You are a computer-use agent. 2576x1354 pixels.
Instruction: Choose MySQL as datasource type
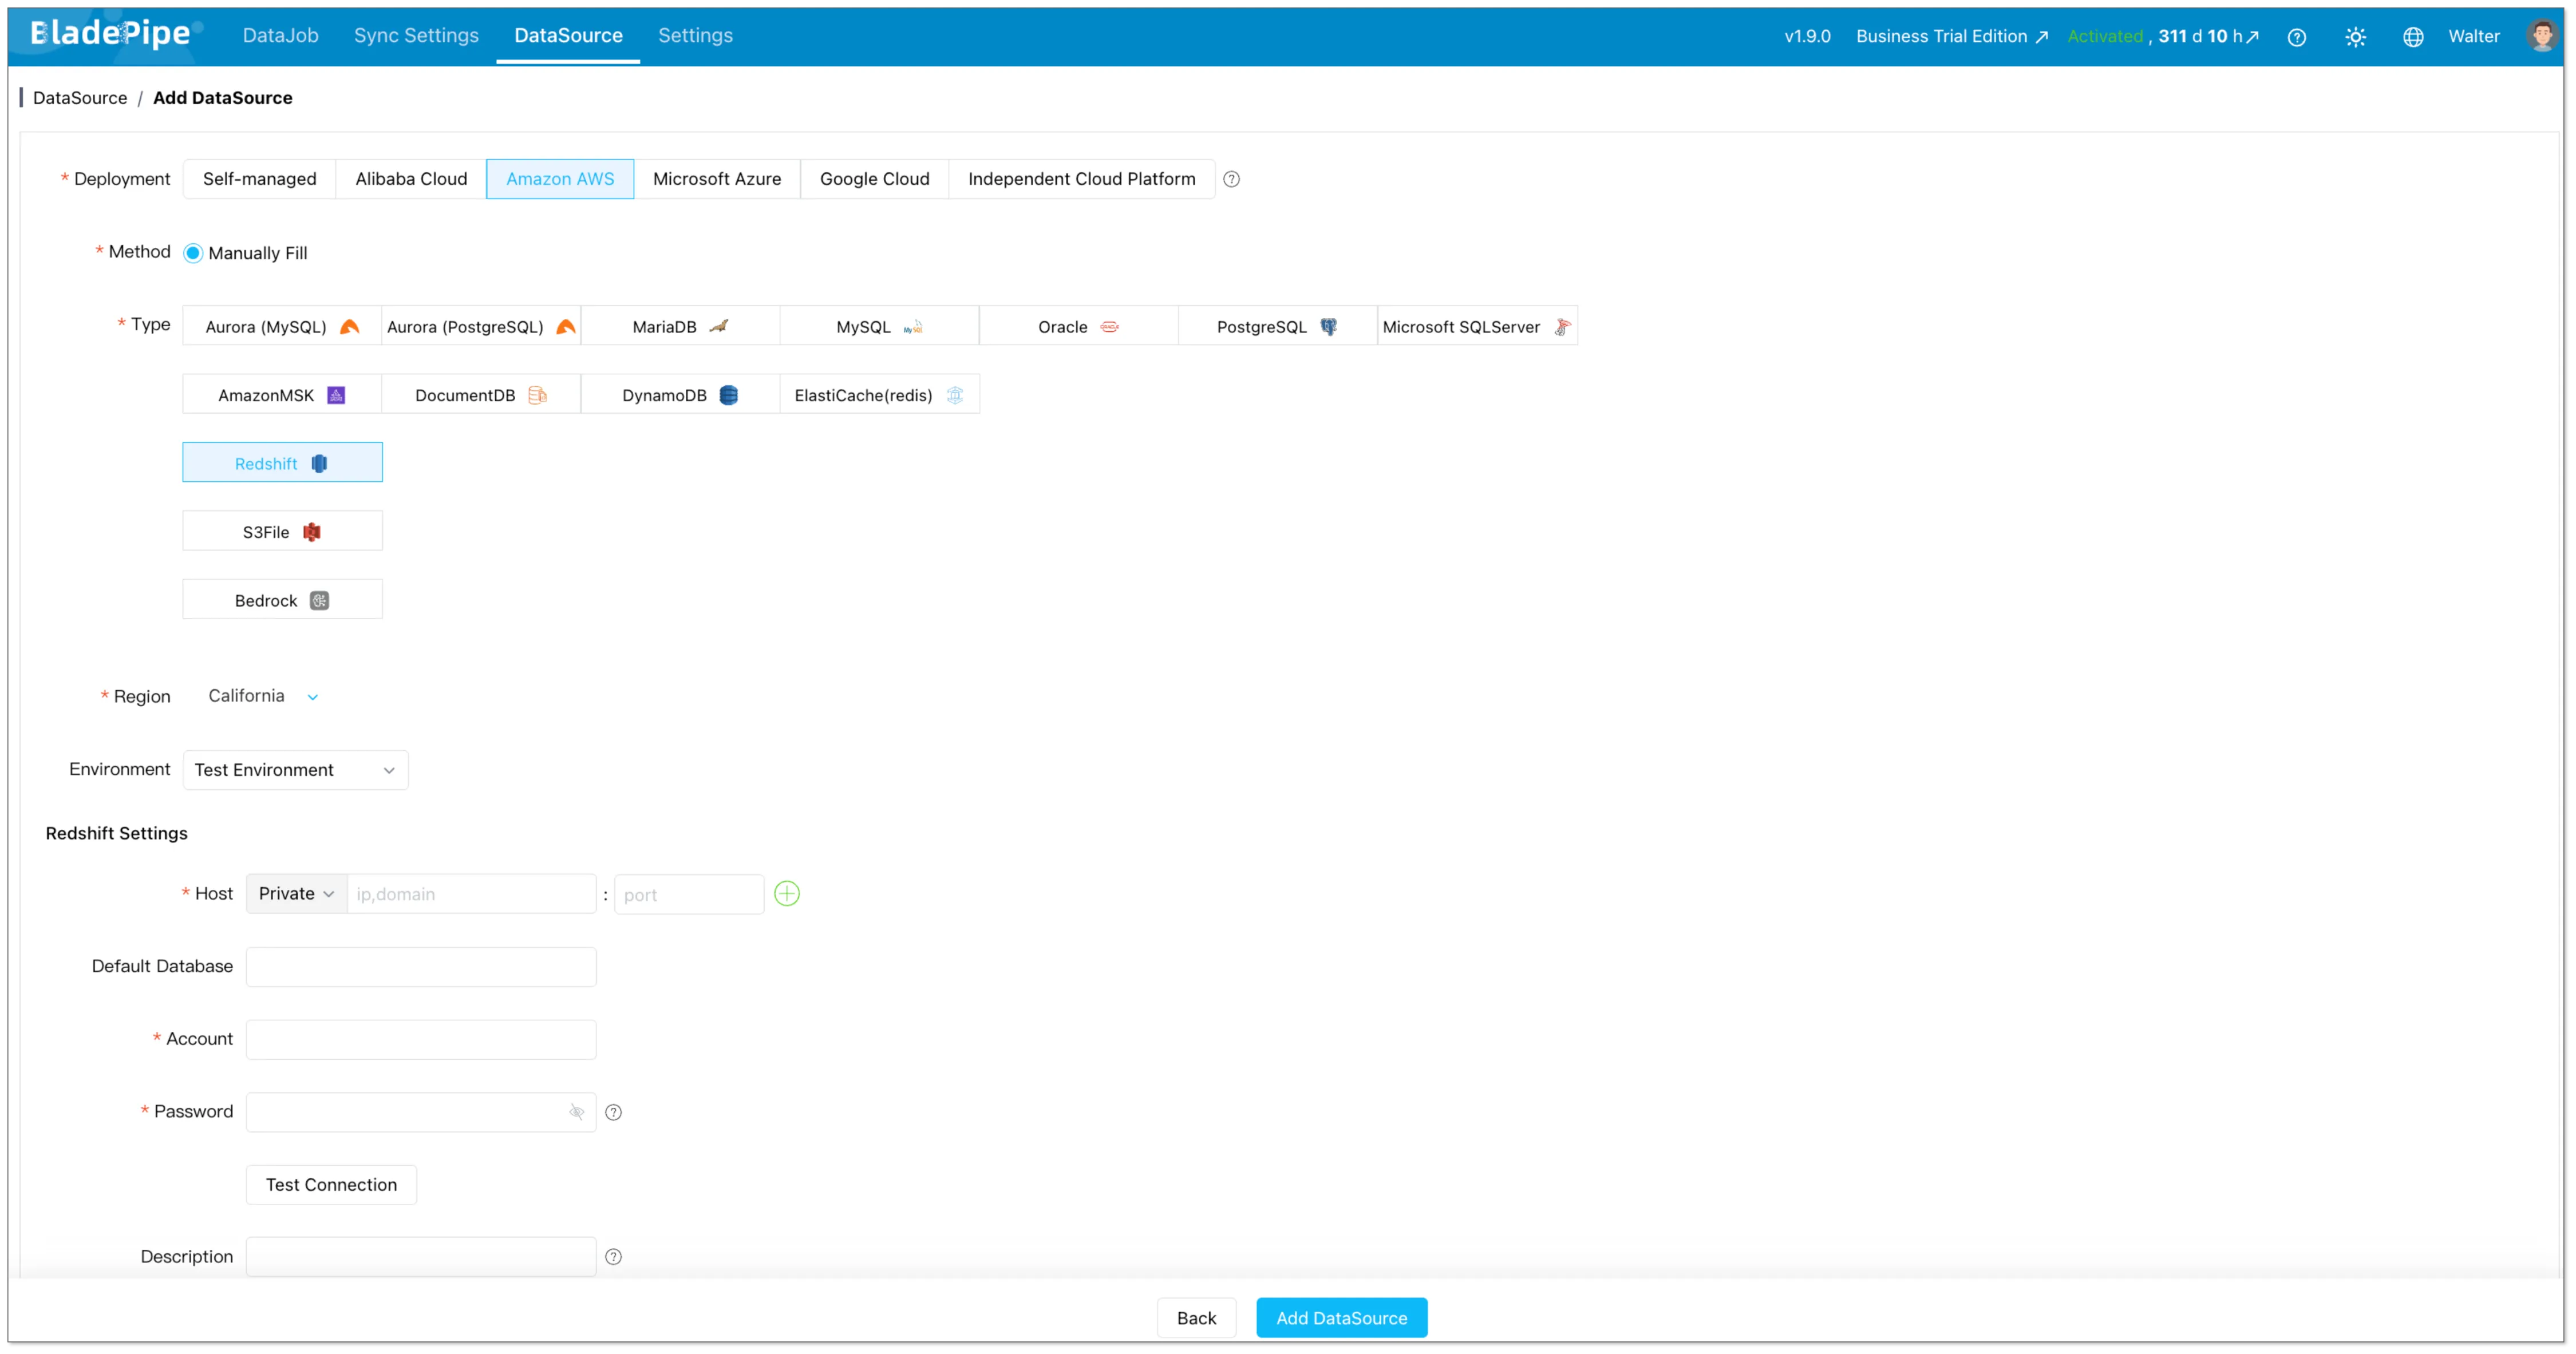pos(879,327)
